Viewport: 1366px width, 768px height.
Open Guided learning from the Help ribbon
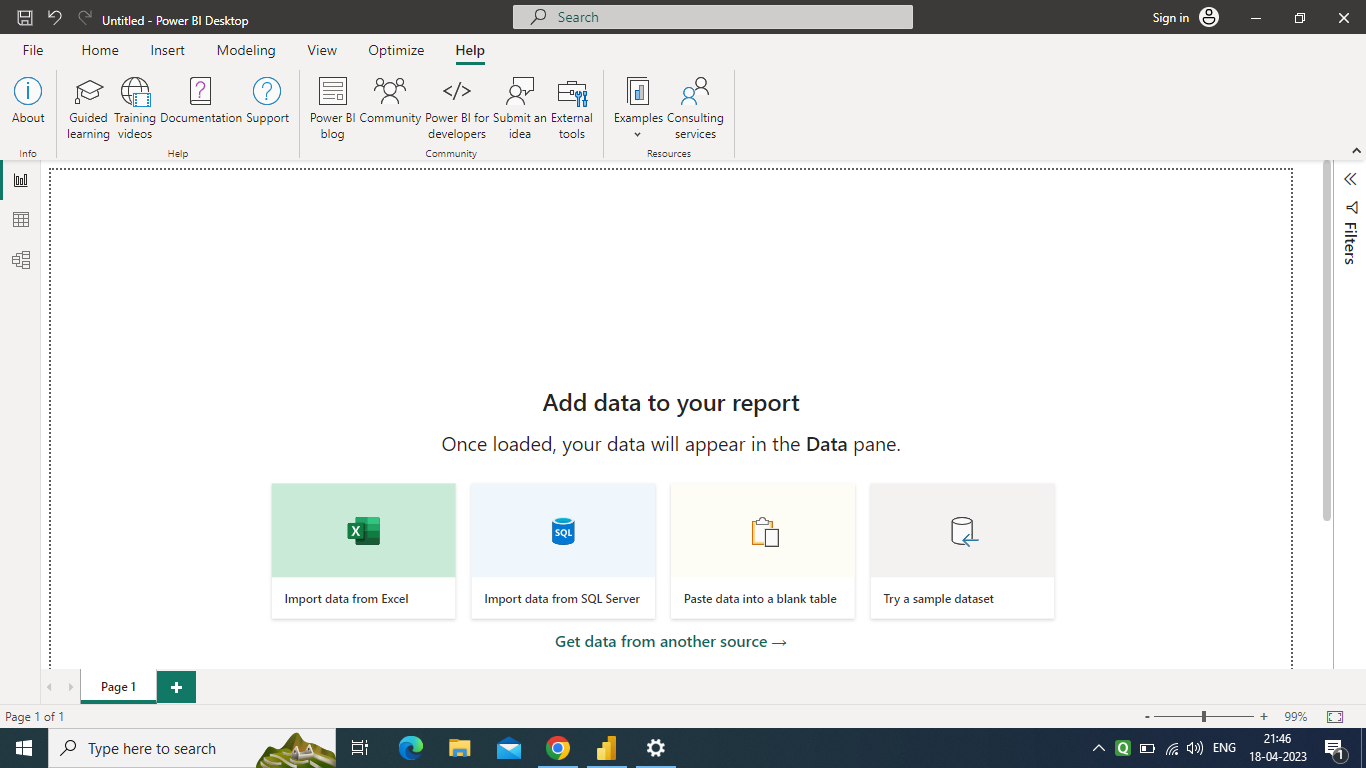[88, 109]
